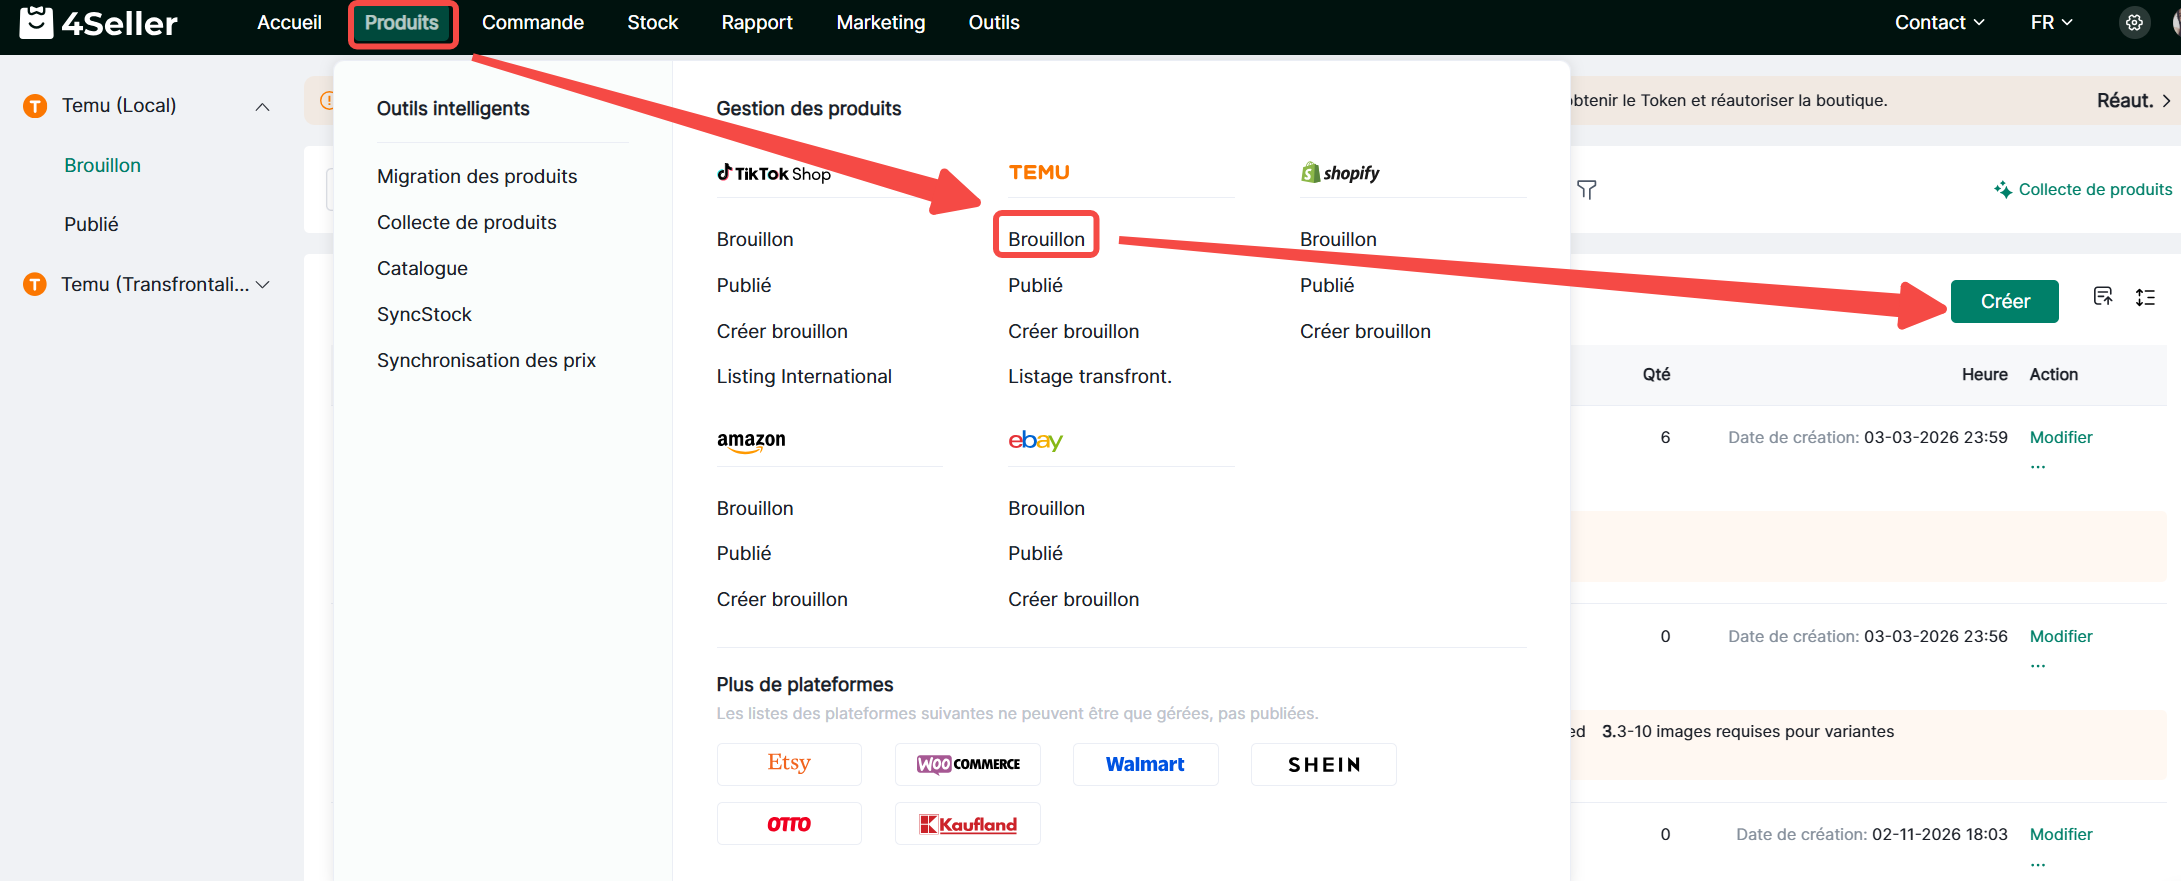The height and width of the screenshot is (881, 2181).
Task: Open the Kaufland platform tile
Action: tap(967, 824)
